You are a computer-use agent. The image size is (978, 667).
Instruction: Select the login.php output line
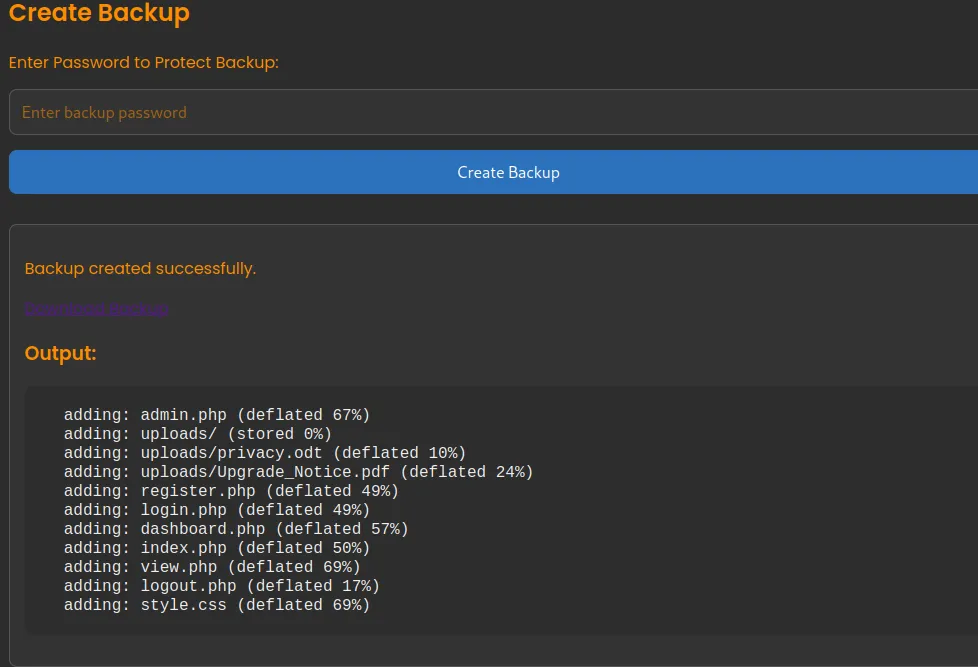(x=216, y=510)
